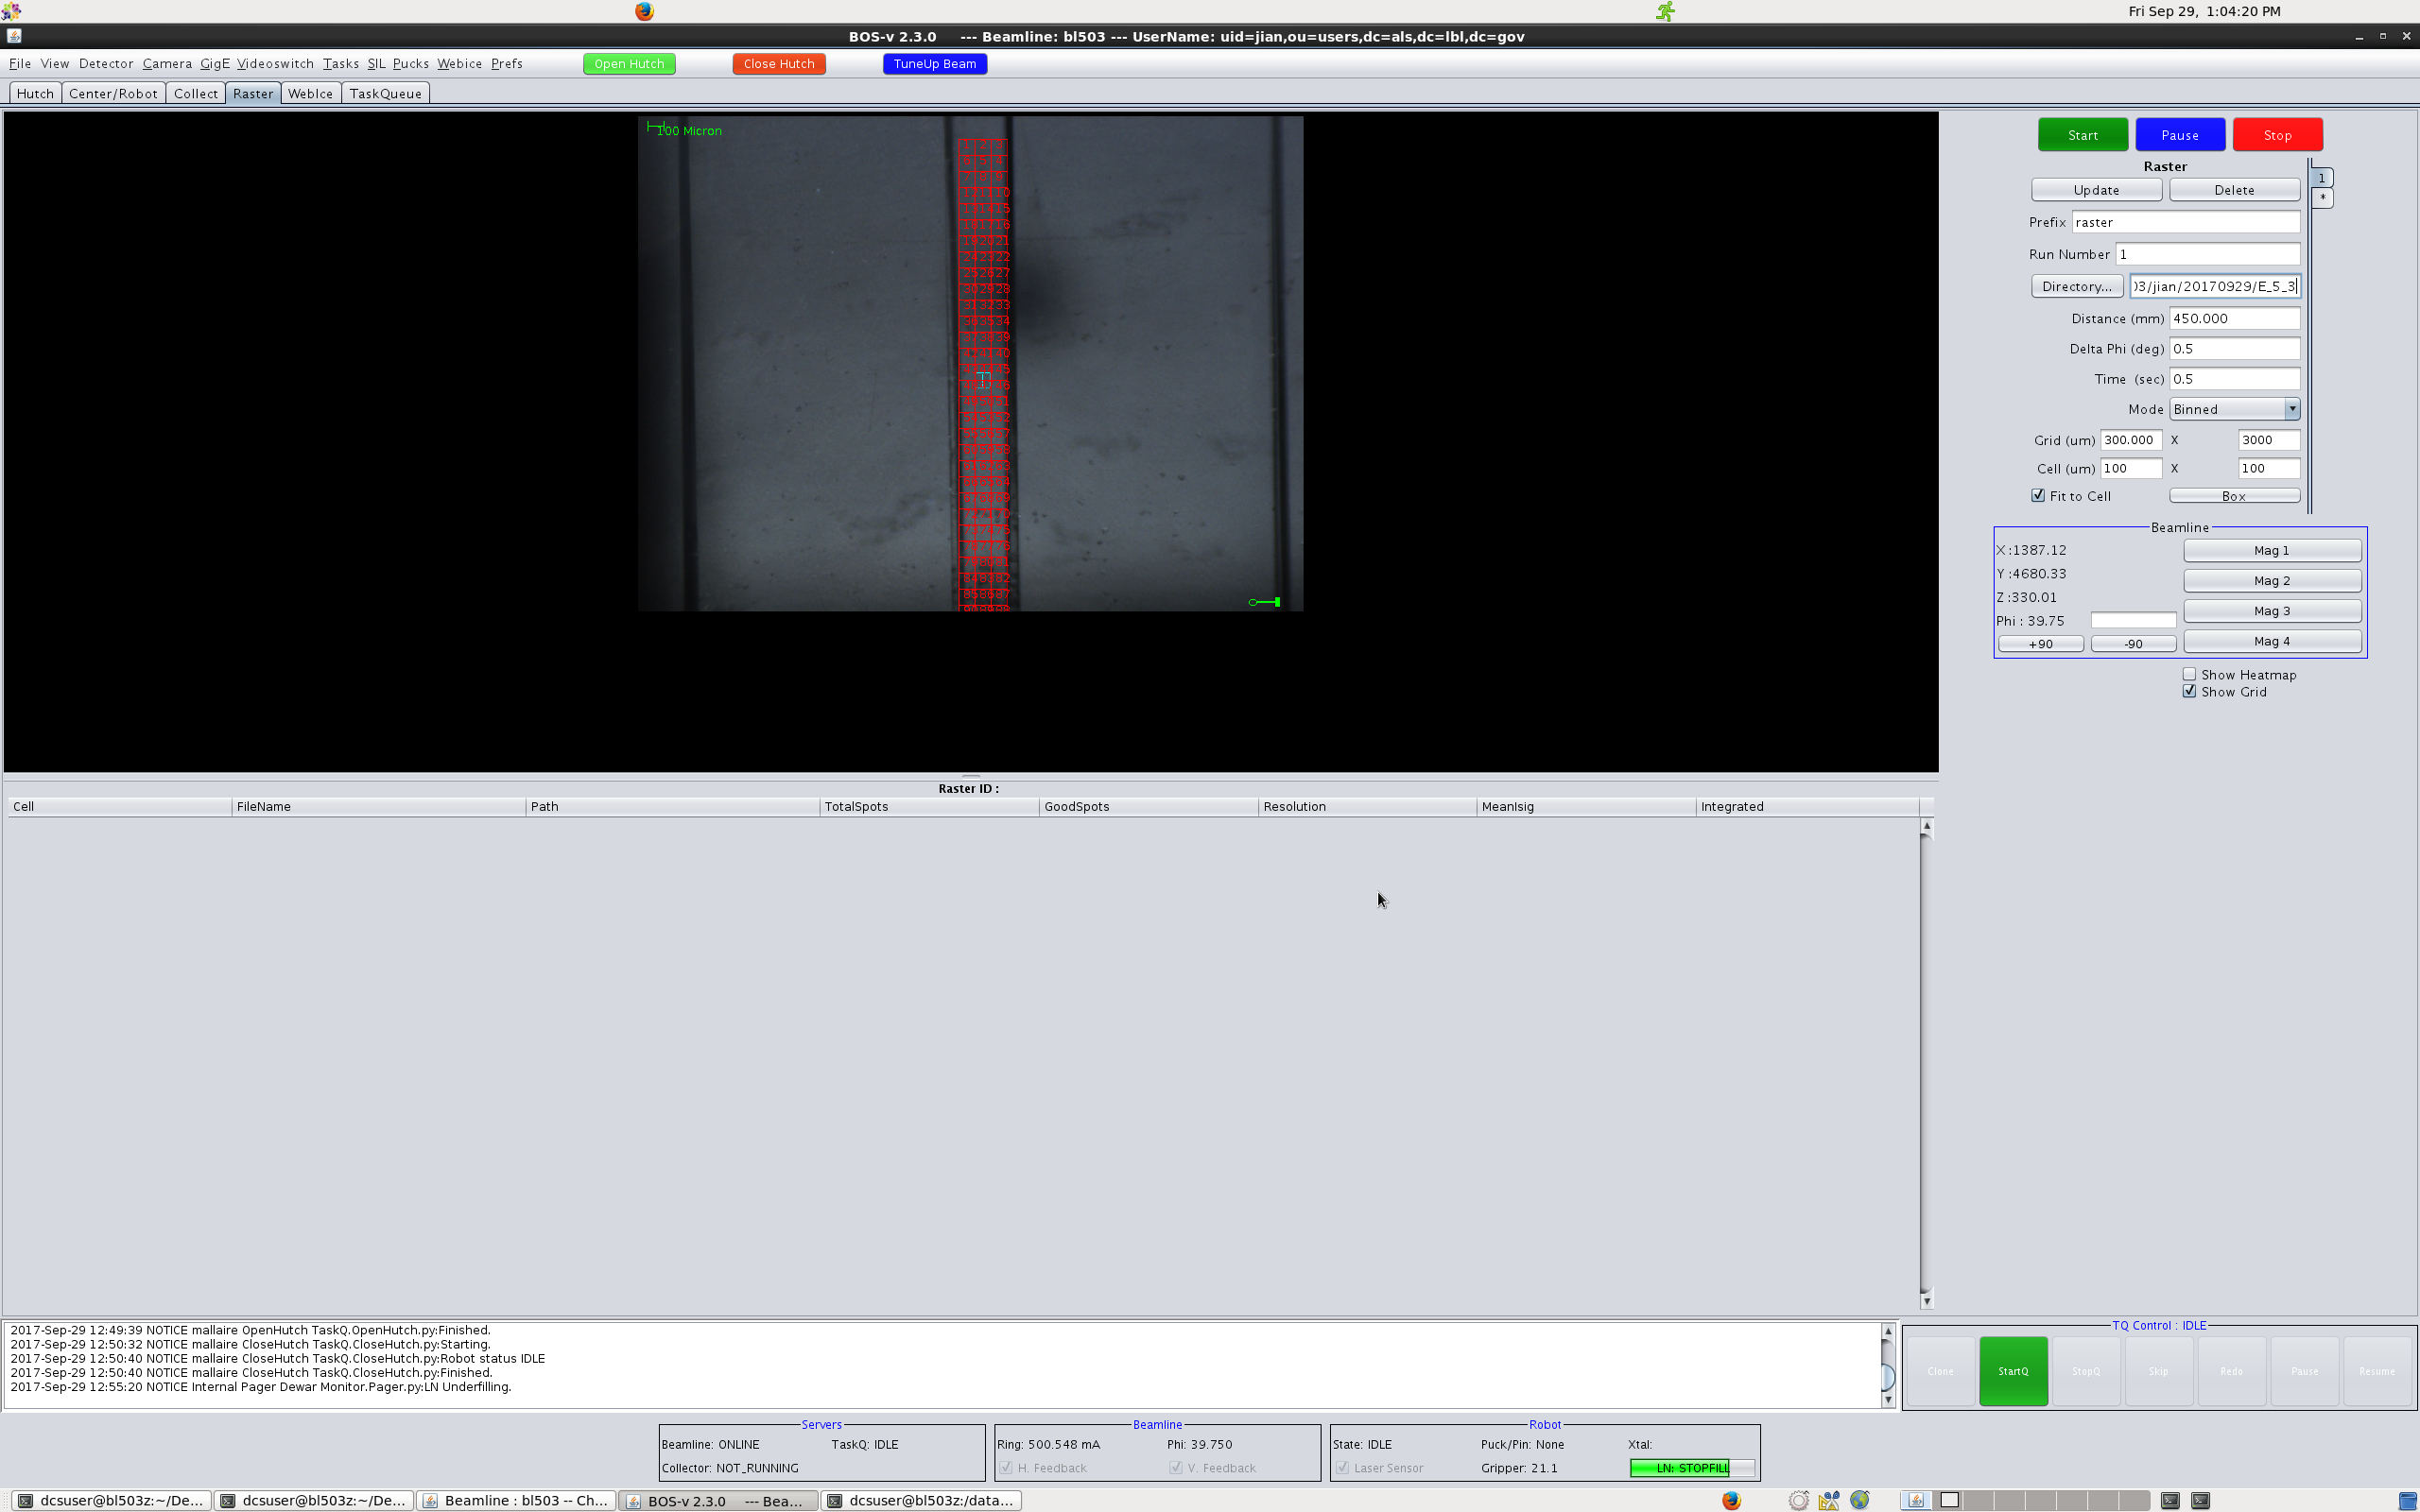Click the trash bin icon
The image size is (2420, 1512).
coord(2407,1500)
